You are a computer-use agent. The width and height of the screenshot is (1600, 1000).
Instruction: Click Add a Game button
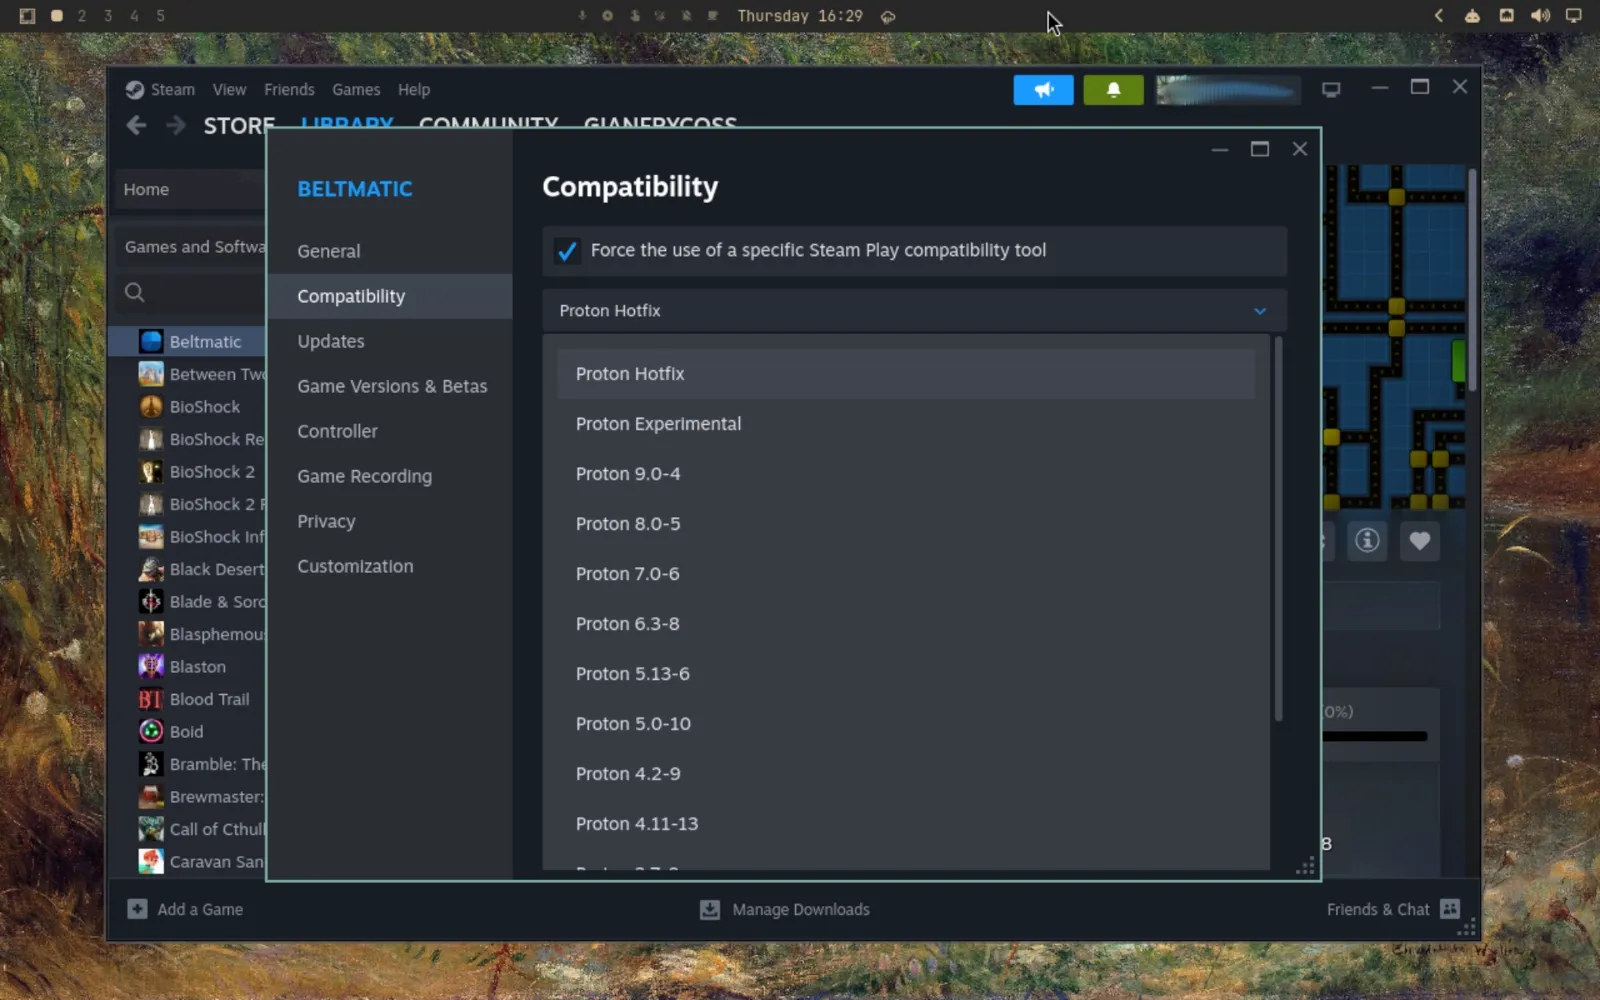(185, 910)
